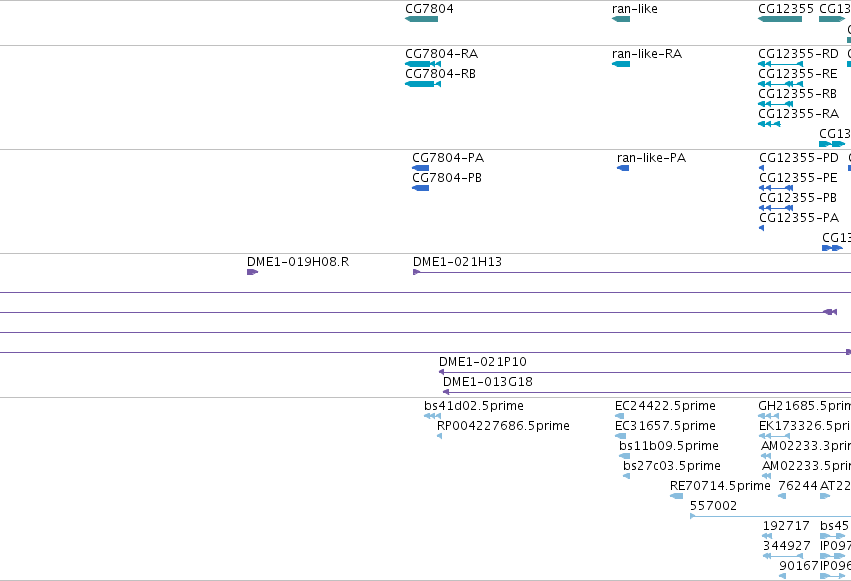Screen dimensions: 851x581
Task: Select CDS feature CG12355-PE
Action: (x=776, y=188)
